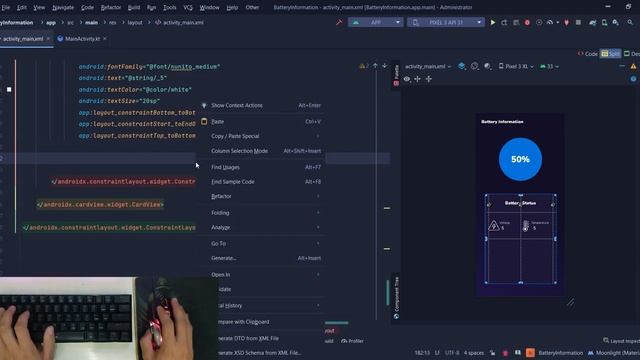The width and height of the screenshot is (640, 360).
Task: Open the magnifier Search Everywhere icon
Action: (x=630, y=22)
